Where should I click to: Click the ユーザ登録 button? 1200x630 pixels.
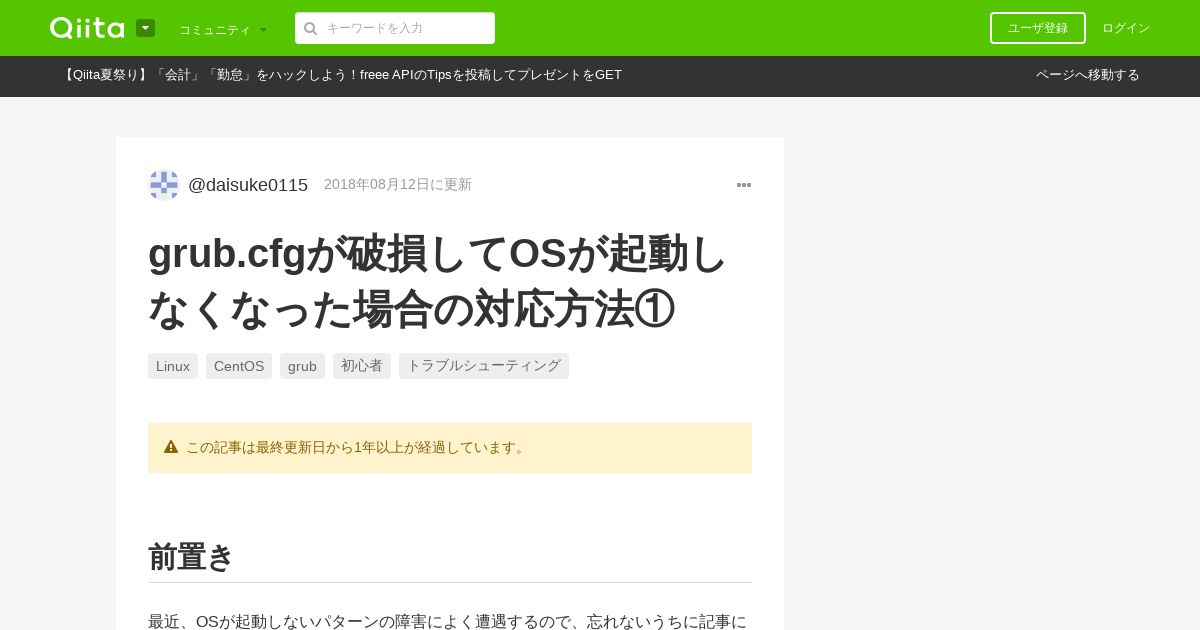(1038, 28)
